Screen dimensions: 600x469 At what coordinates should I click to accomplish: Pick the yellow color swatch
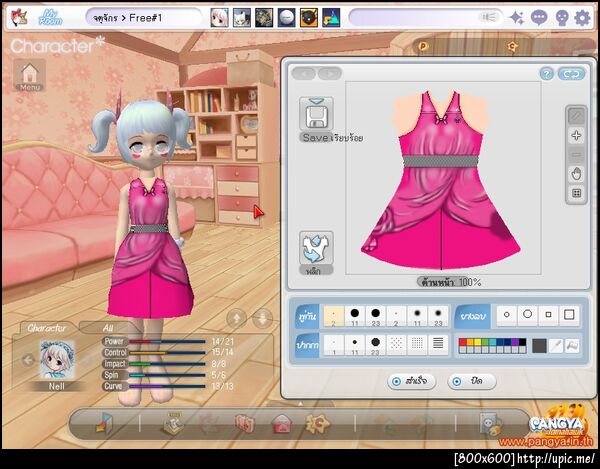click(x=478, y=342)
